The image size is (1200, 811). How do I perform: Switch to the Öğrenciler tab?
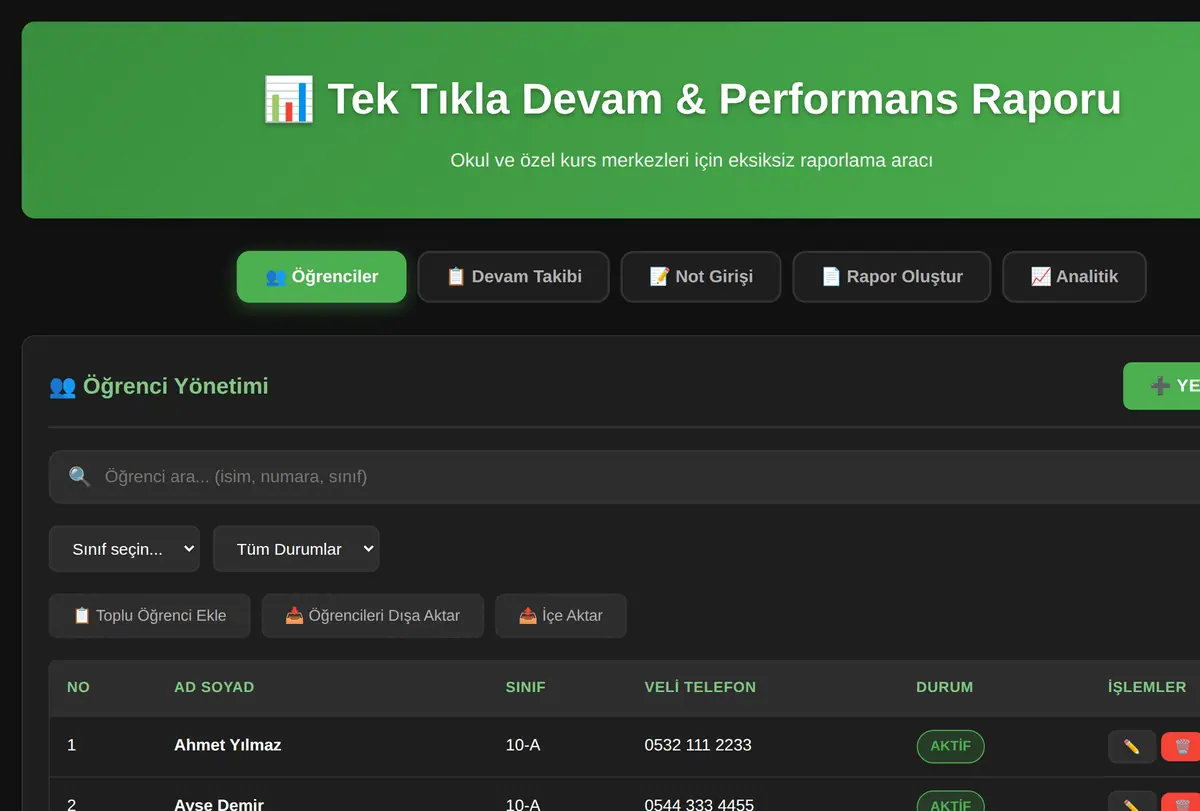tap(321, 277)
